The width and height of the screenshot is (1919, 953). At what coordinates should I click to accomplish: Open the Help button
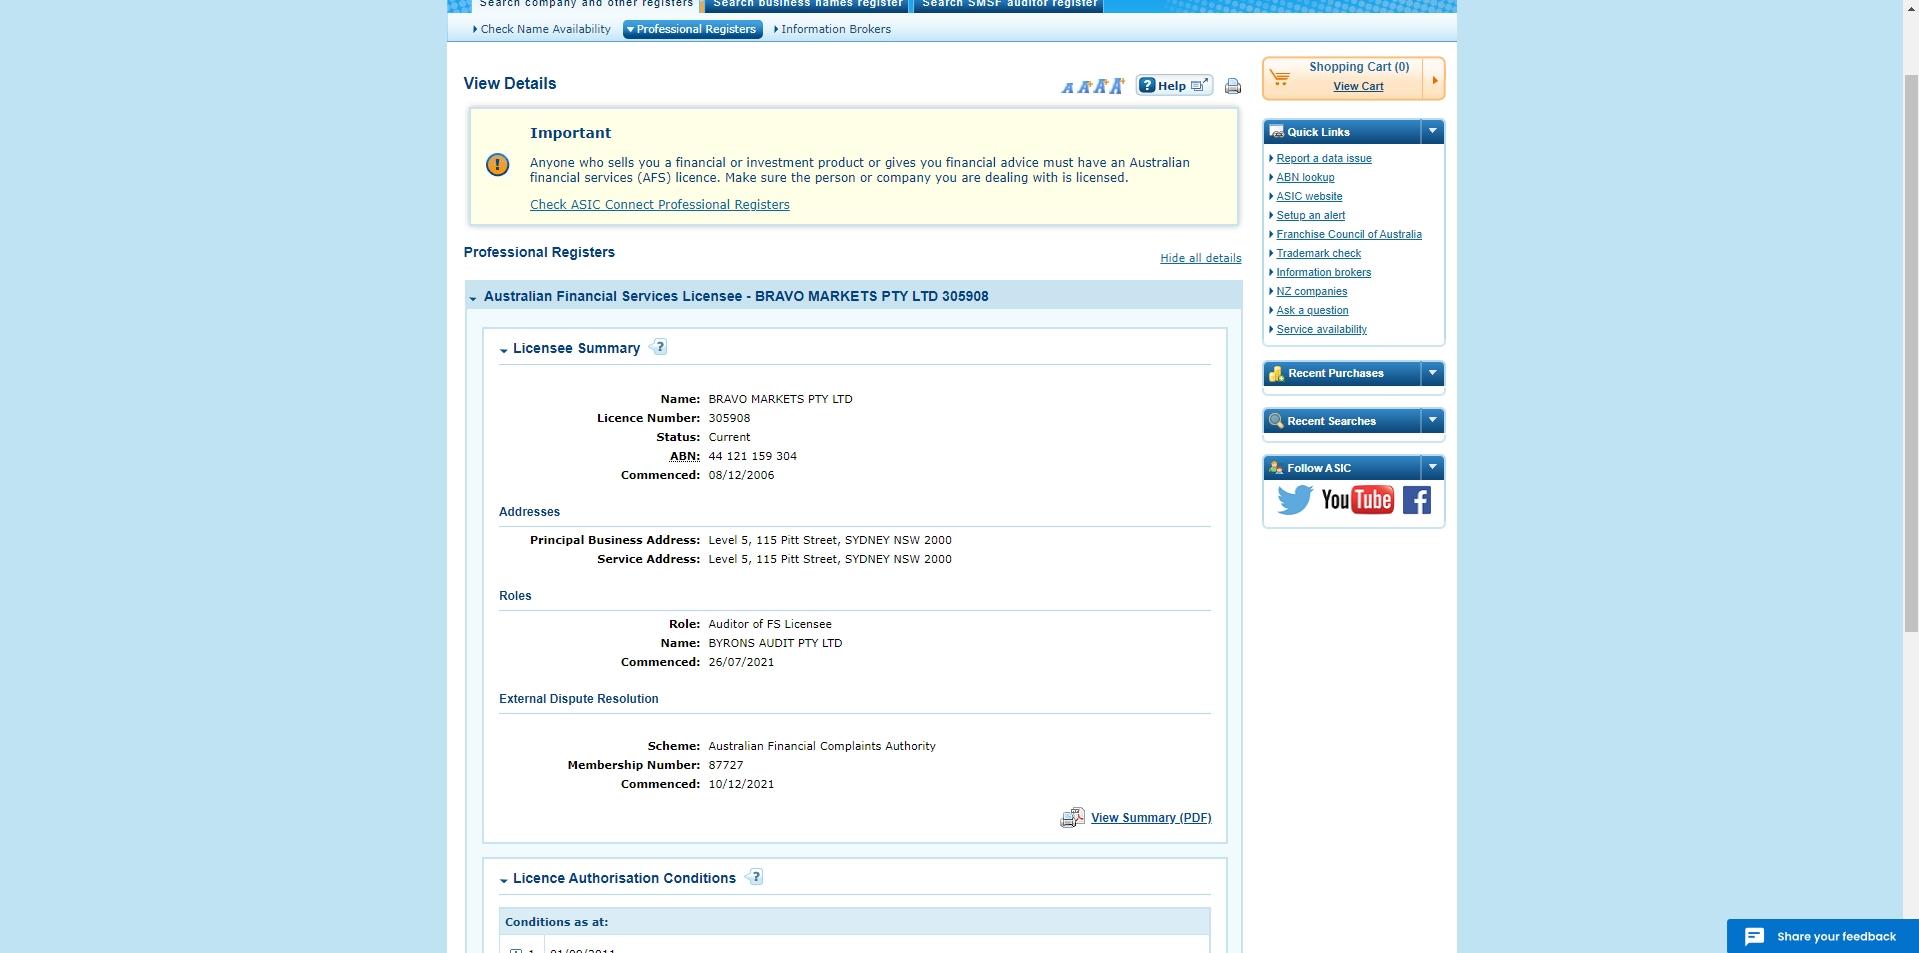pos(1174,86)
